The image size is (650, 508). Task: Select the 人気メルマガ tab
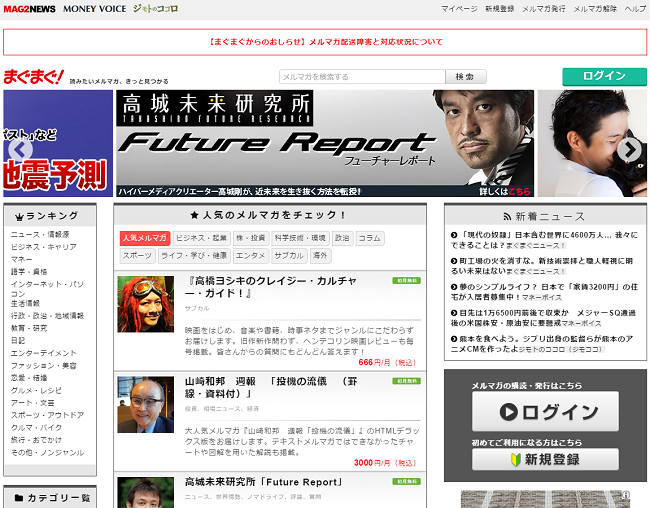[145, 238]
